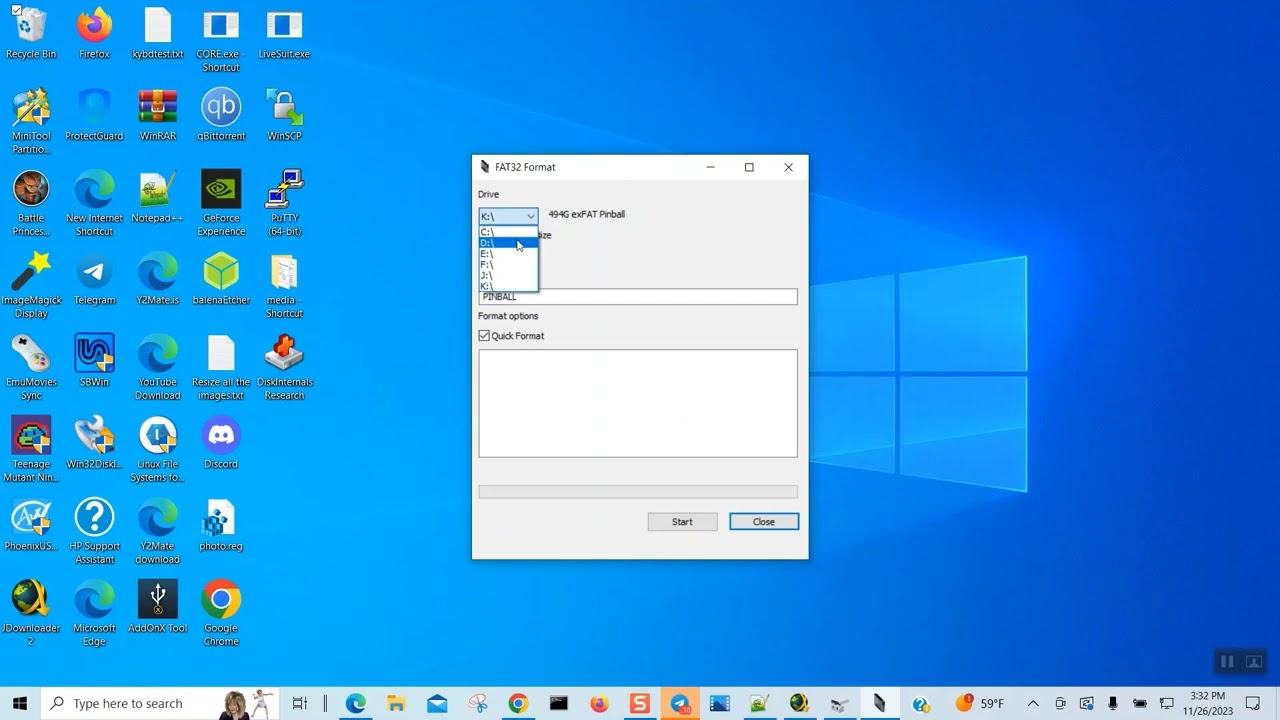This screenshot has height=720, width=1280.
Task: Maximize the FAT32 Format window
Action: [749, 167]
